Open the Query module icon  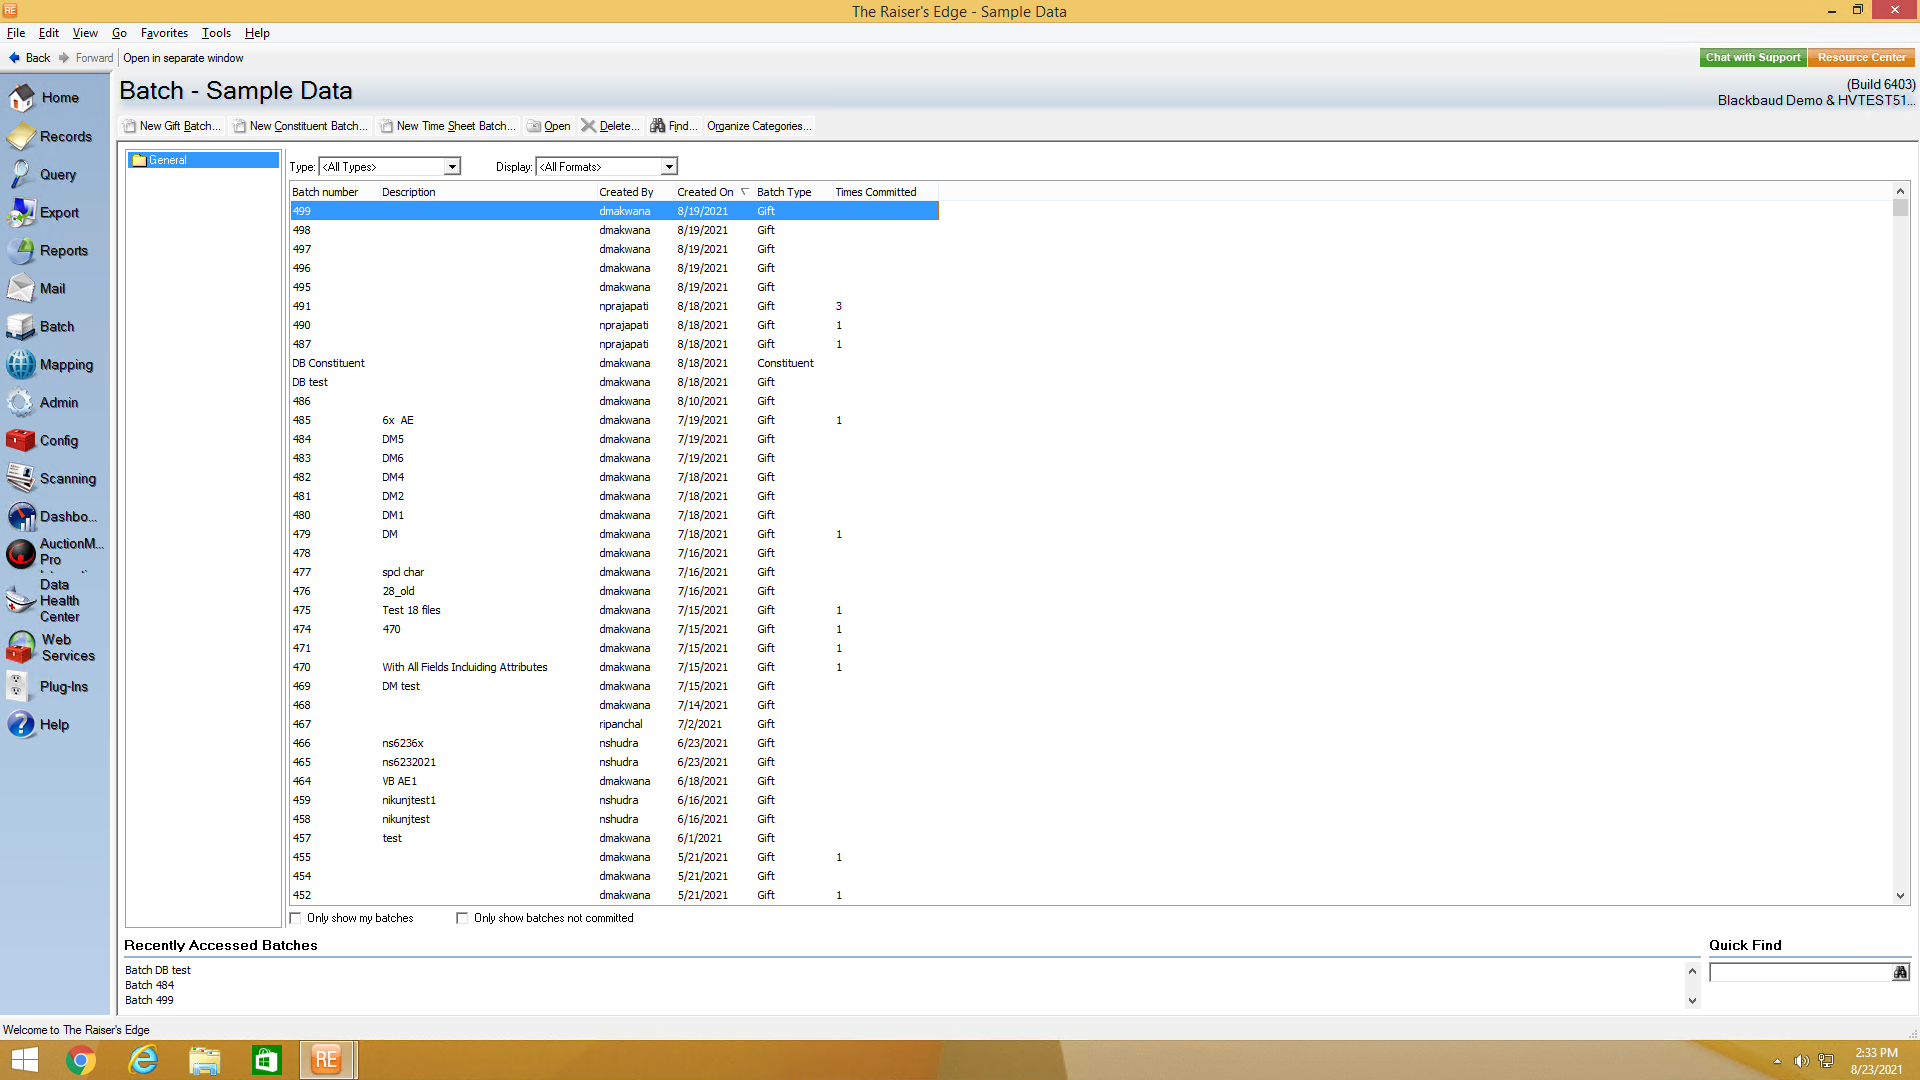tap(22, 175)
